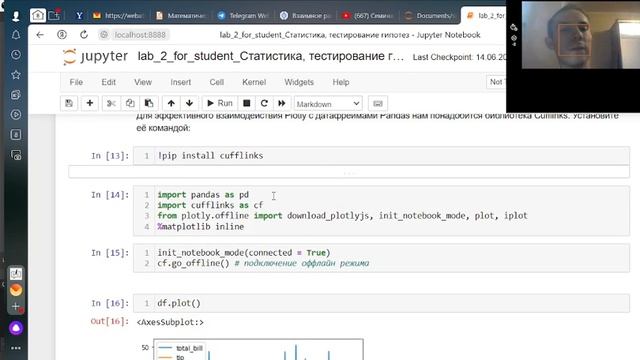
Task: Open orange app icon in sidebar dock
Action: click(x=16, y=290)
